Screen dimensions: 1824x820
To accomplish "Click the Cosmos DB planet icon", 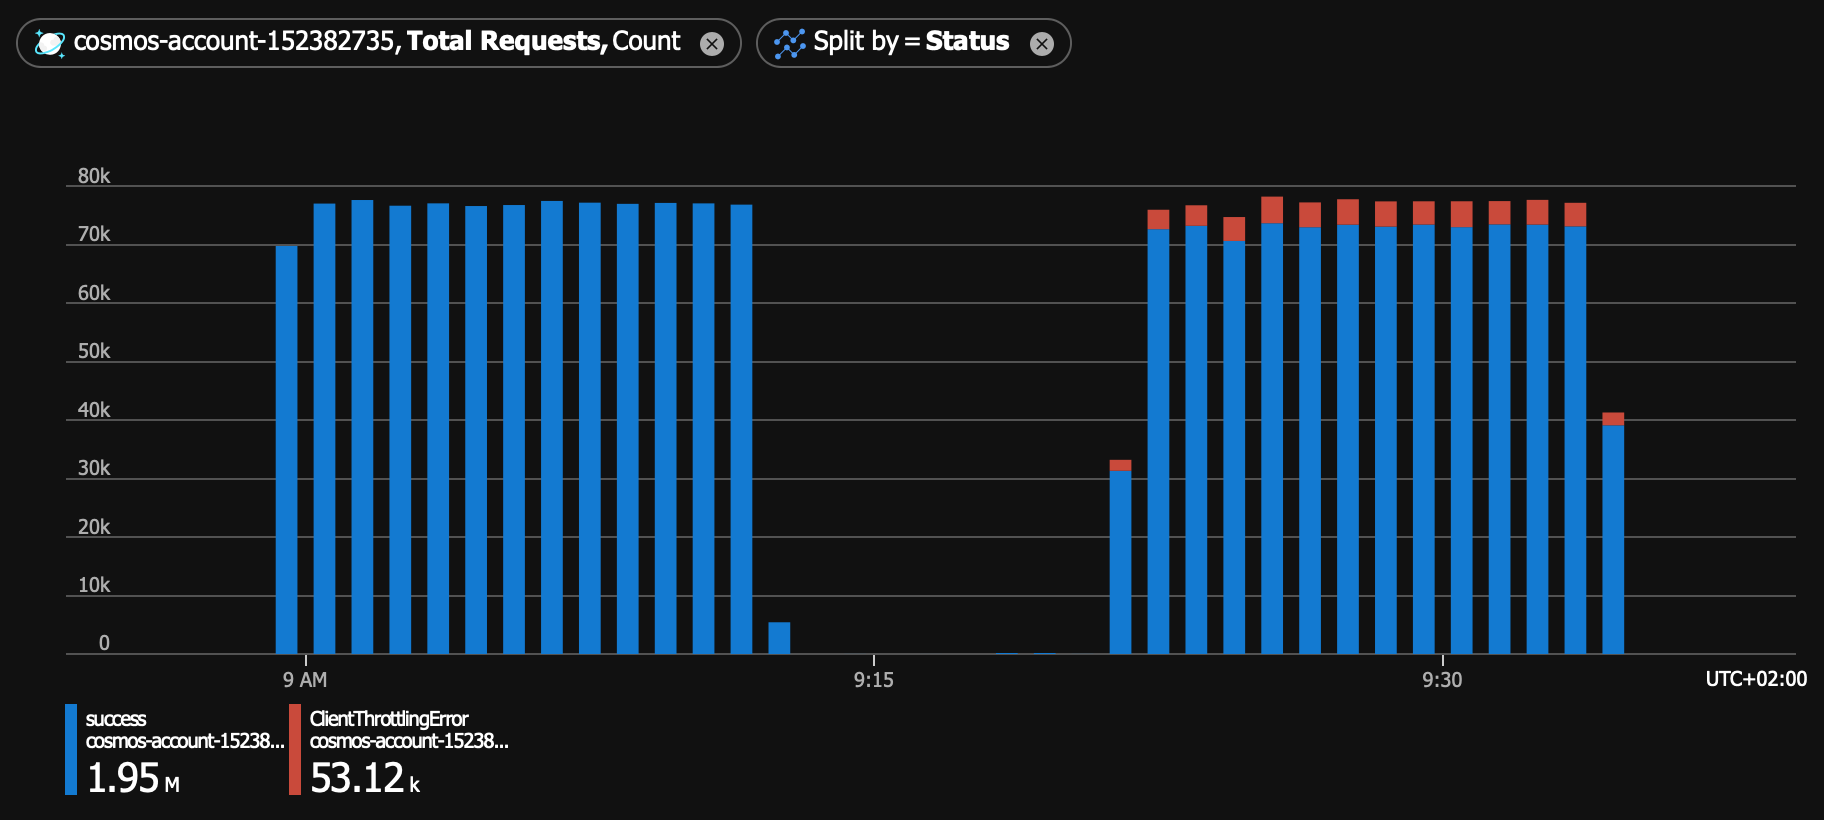I will click(x=49, y=43).
